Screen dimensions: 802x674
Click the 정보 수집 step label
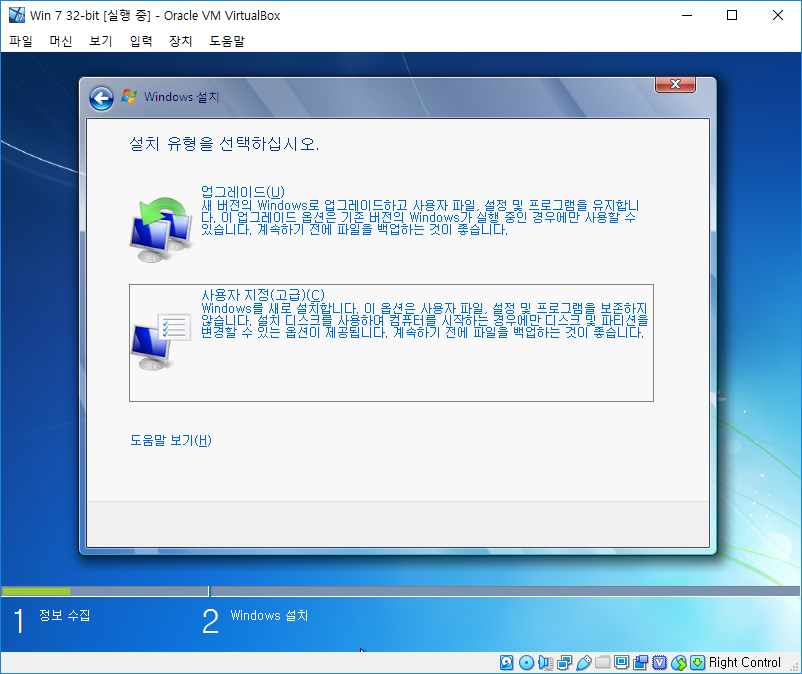64,615
